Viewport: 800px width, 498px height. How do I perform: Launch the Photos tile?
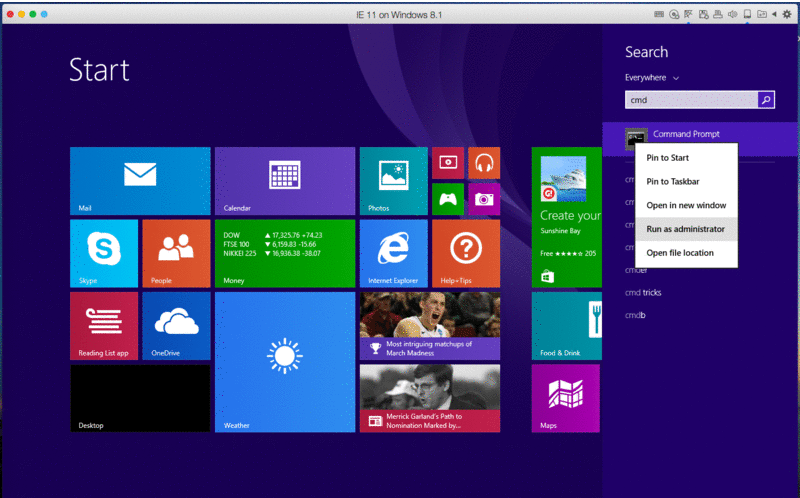tap(393, 181)
